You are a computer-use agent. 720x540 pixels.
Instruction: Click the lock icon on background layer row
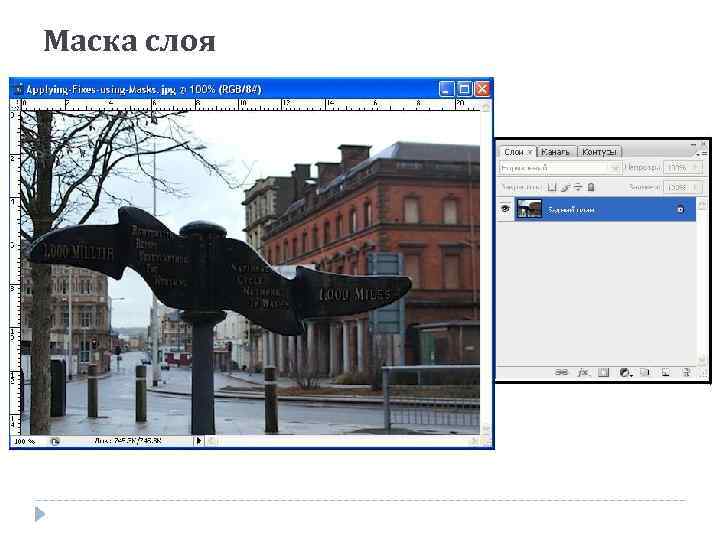680,210
